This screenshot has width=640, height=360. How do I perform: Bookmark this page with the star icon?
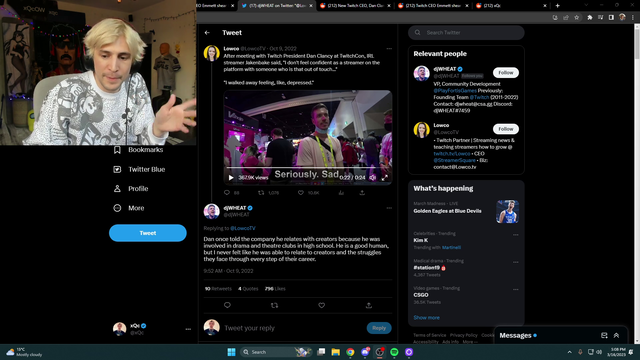point(576,18)
